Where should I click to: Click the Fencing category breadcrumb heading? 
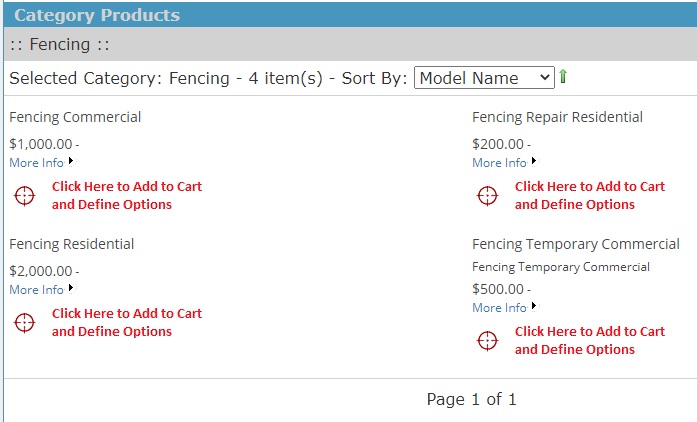tap(60, 44)
